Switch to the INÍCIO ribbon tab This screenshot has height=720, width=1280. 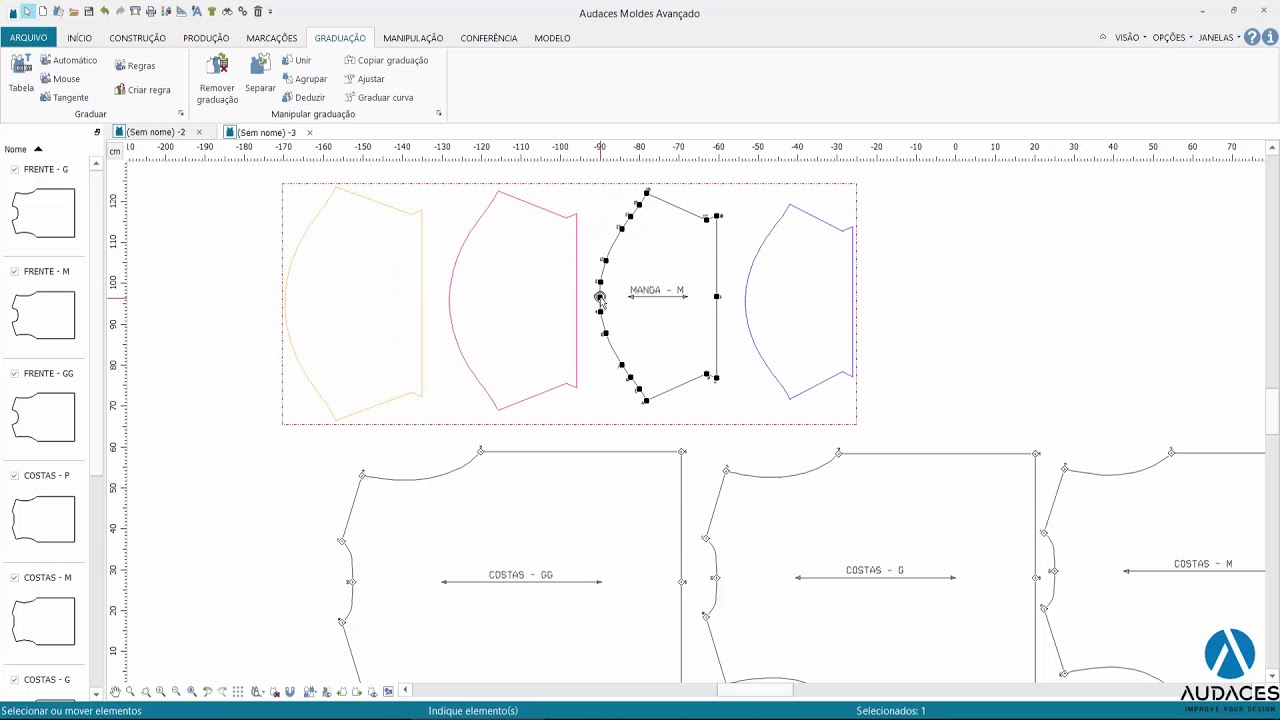tap(80, 38)
